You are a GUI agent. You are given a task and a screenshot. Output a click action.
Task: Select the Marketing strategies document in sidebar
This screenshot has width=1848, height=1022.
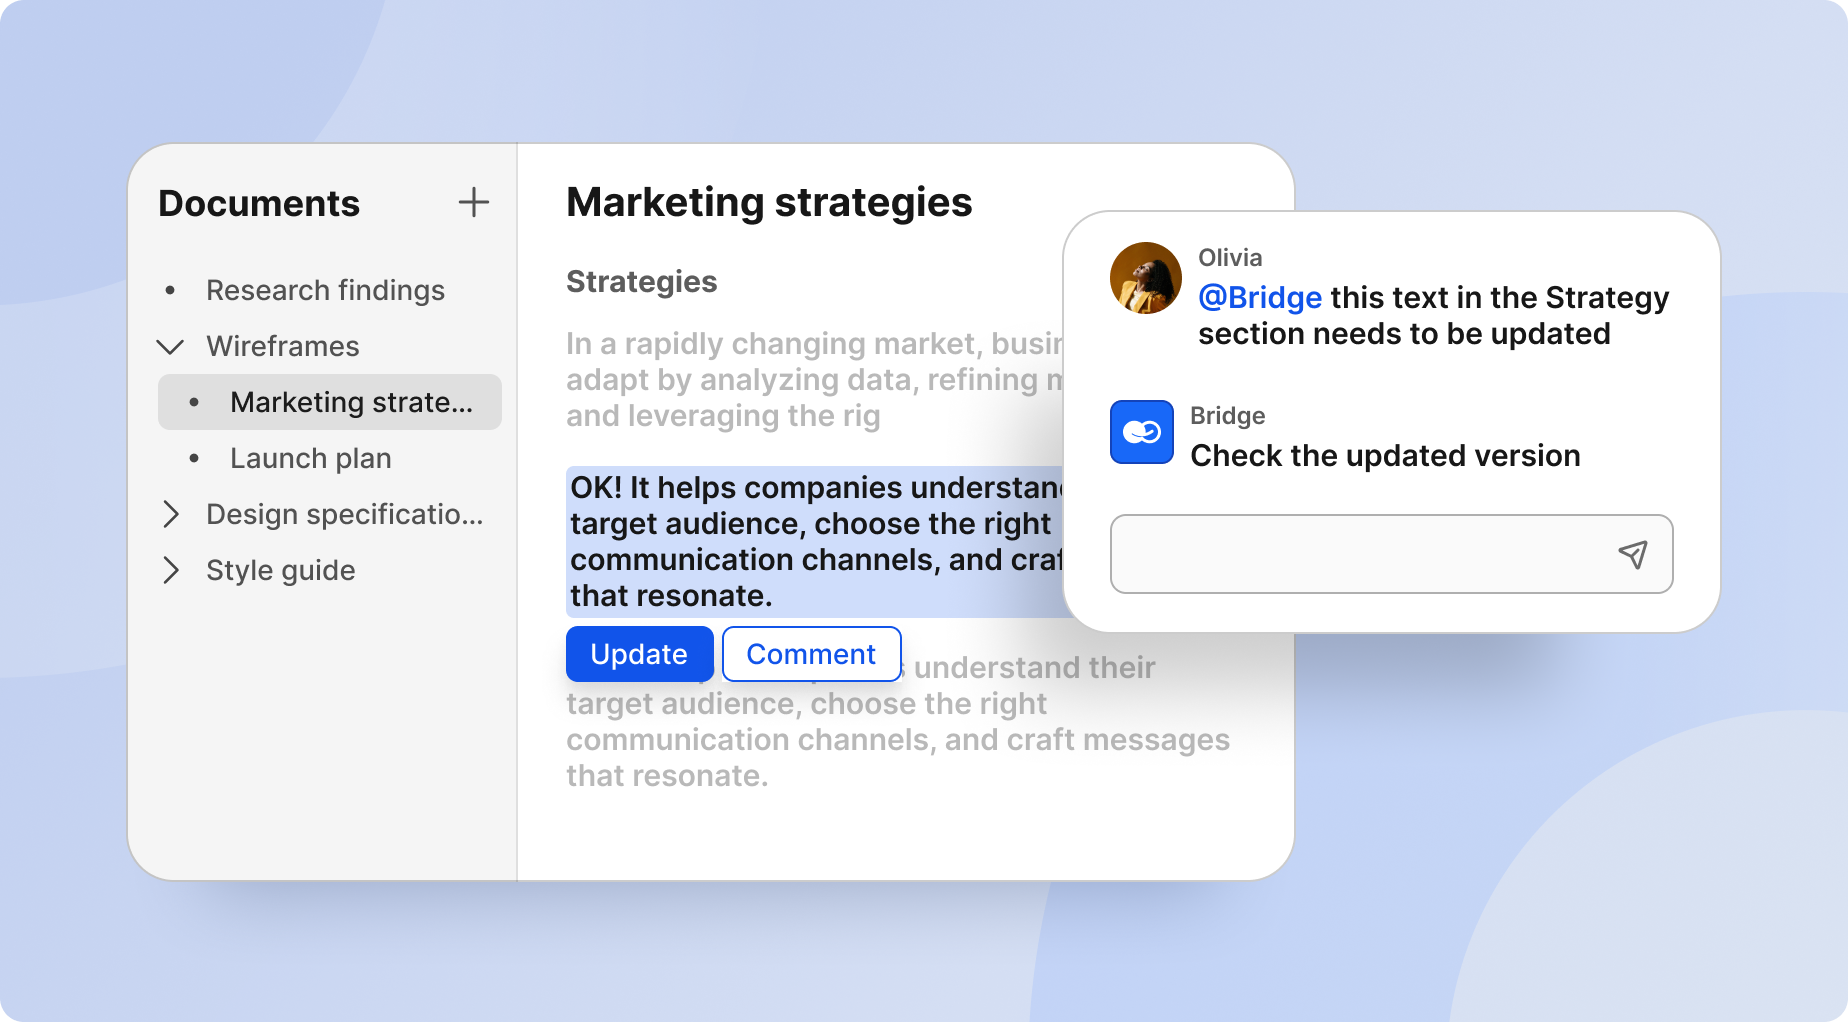330,402
